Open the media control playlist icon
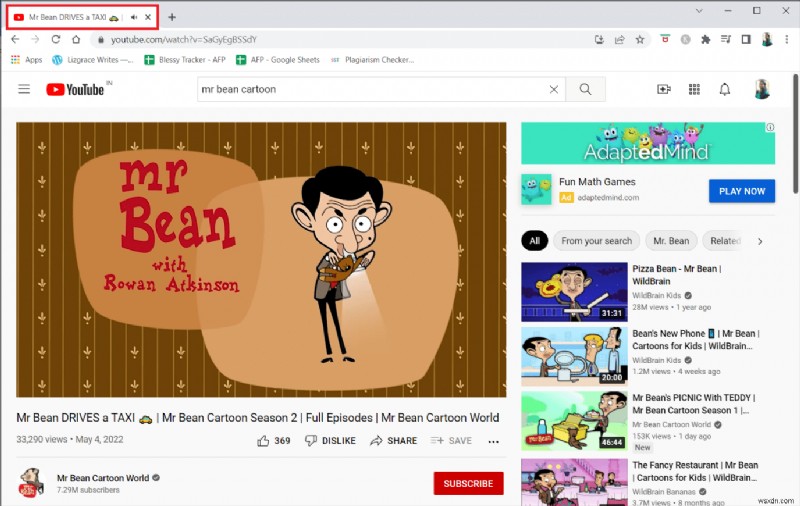Image resolution: width=800 pixels, height=506 pixels. pyautogui.click(x=726, y=39)
